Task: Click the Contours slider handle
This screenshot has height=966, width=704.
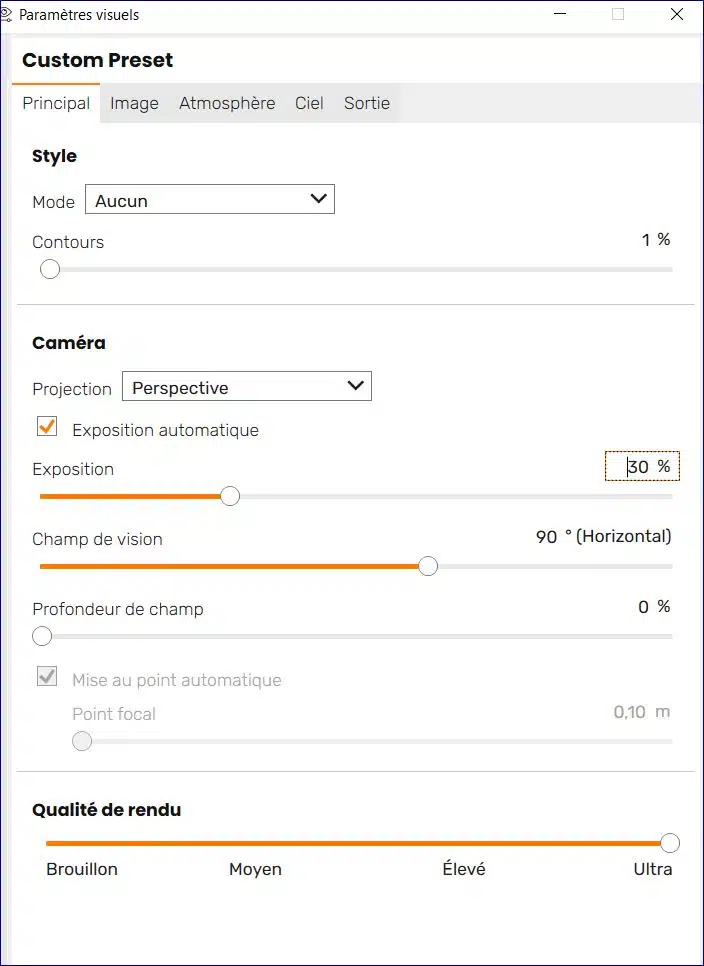Action: 50,270
